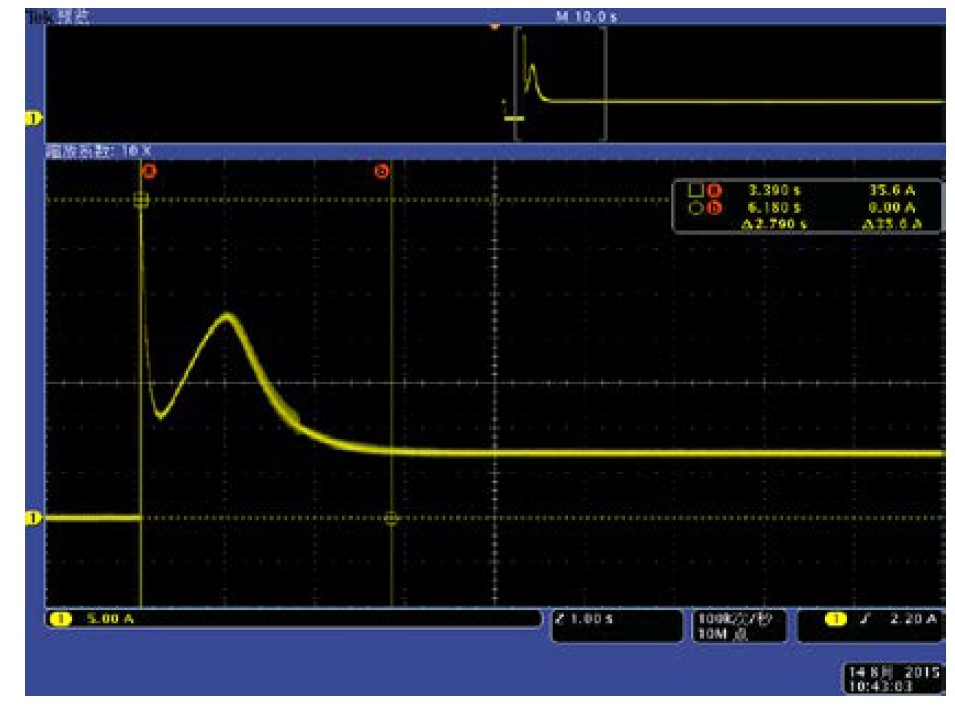955x706 pixels.
Task: Click cursor b crosshair on ground level
Action: point(391,519)
